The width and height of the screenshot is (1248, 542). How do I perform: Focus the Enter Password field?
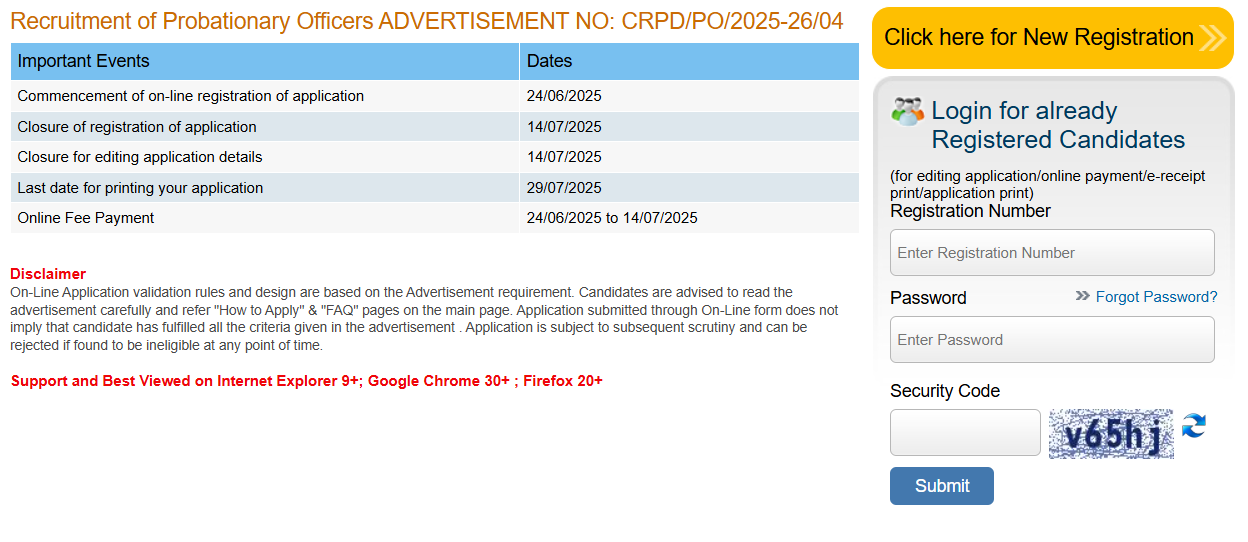(1052, 340)
